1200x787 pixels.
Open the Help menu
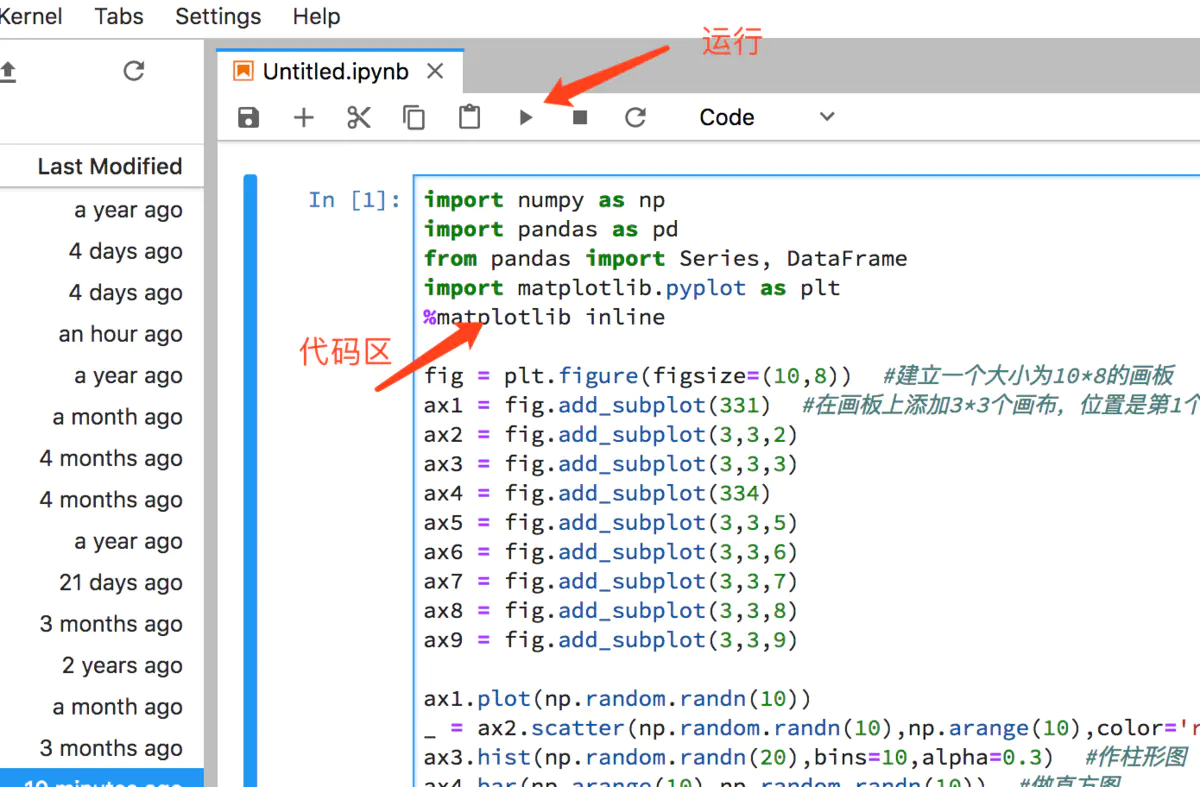316,16
